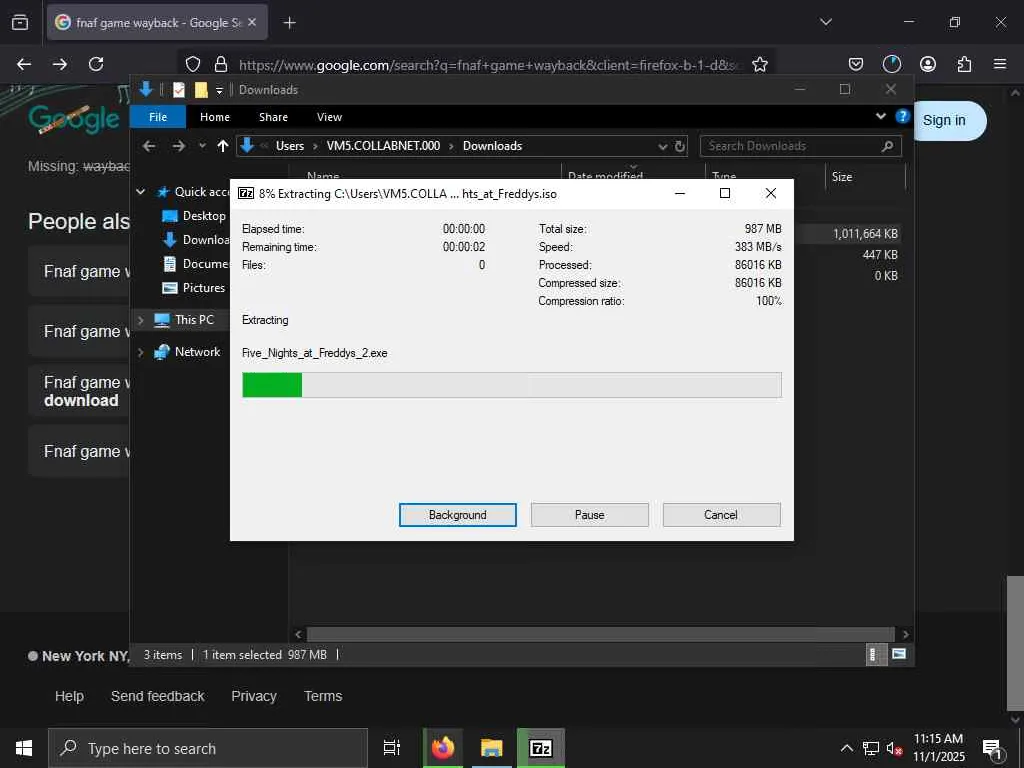The width and height of the screenshot is (1024, 768).
Task: Go forward in Explorer navigation
Action: pos(178,146)
